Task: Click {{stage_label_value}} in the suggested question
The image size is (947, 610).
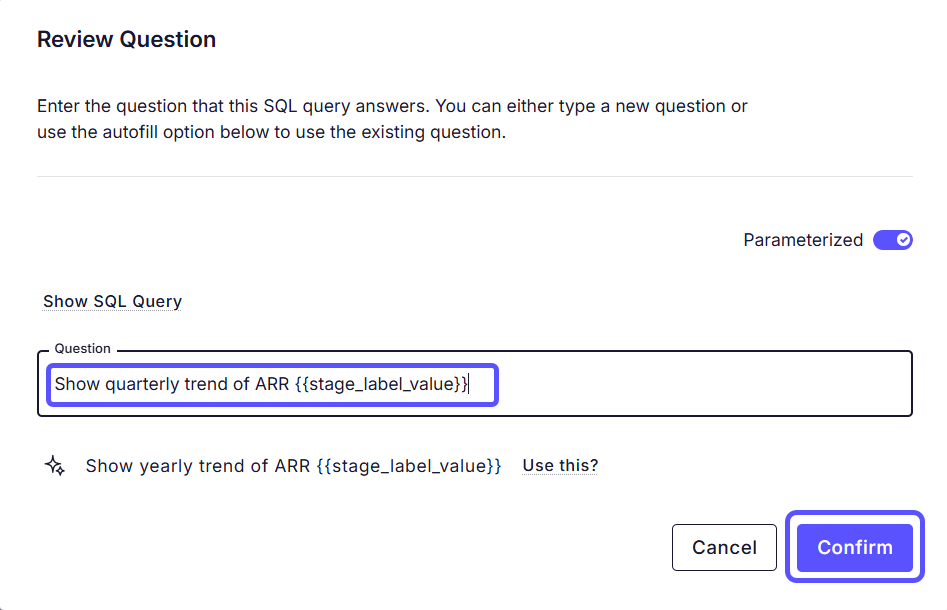Action: tap(407, 465)
